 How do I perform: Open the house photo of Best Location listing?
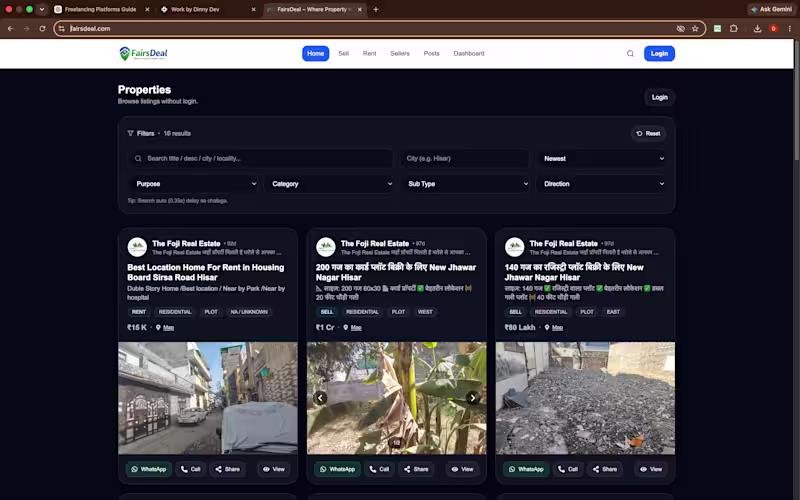click(208, 398)
